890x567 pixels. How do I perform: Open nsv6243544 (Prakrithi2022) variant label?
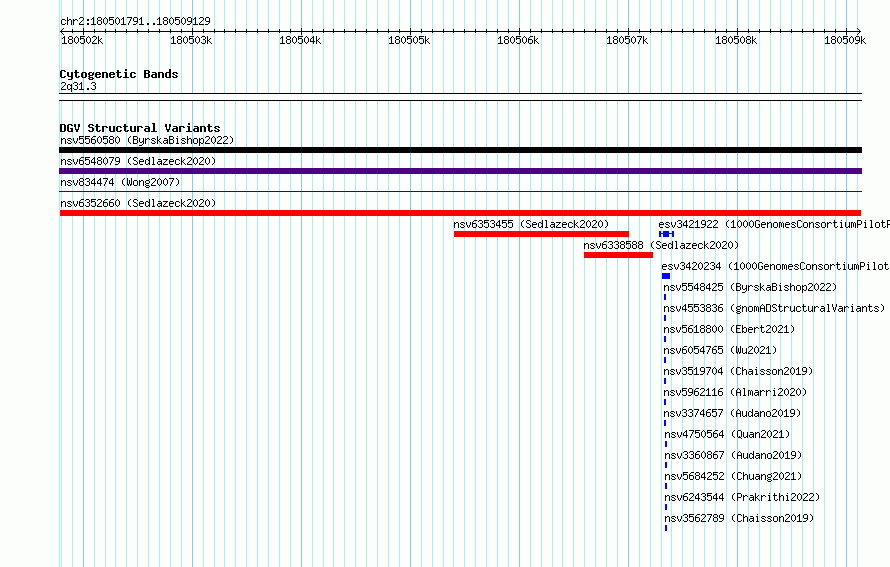pyautogui.click(x=742, y=497)
